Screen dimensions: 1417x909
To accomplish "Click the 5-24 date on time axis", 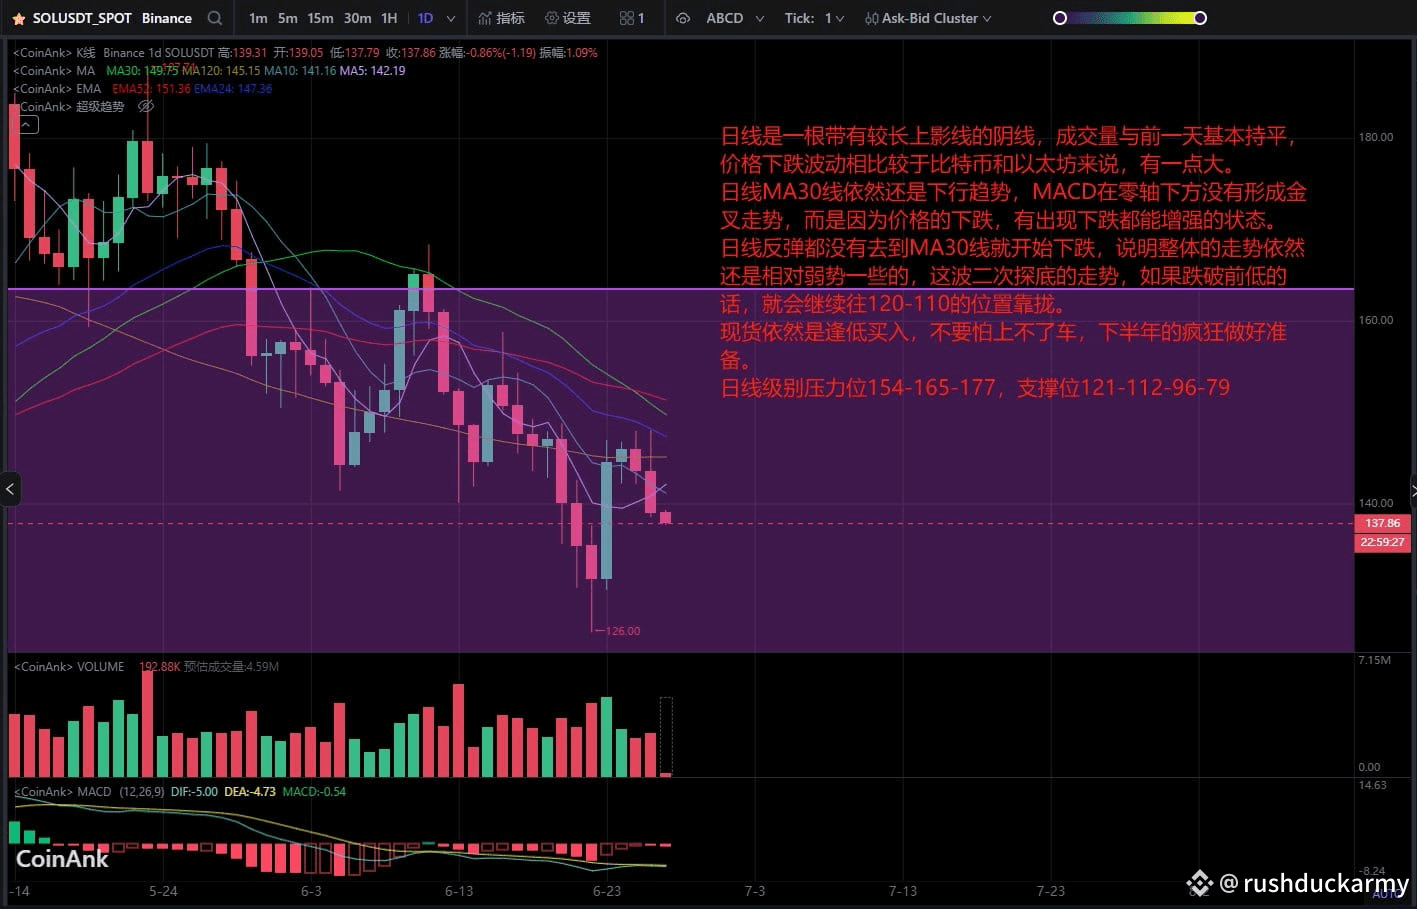I will point(163,891).
